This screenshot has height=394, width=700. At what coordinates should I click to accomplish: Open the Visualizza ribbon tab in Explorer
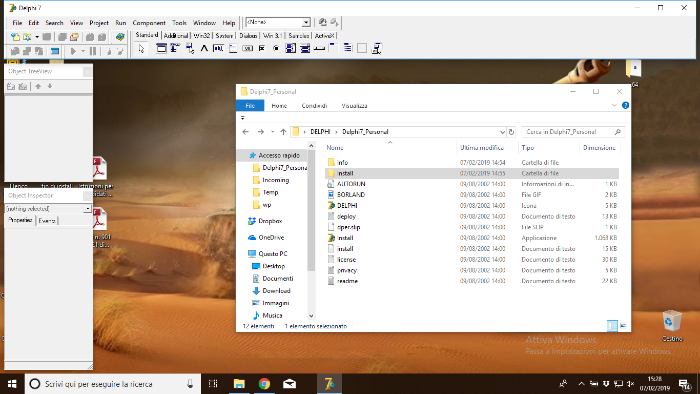[354, 106]
